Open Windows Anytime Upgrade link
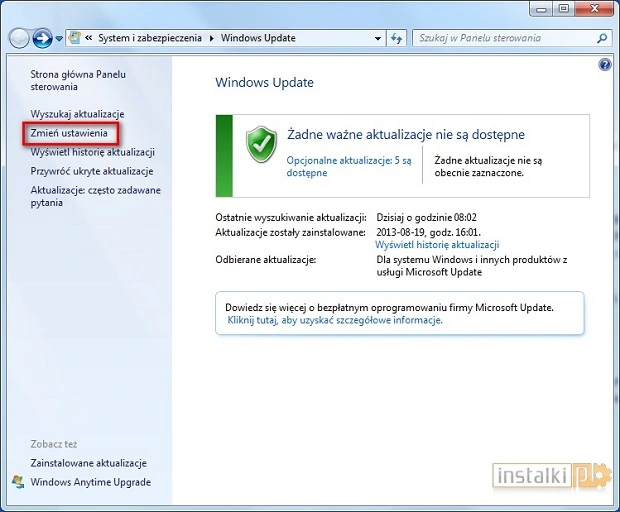Viewport: 620px width, 512px height. tap(91, 482)
